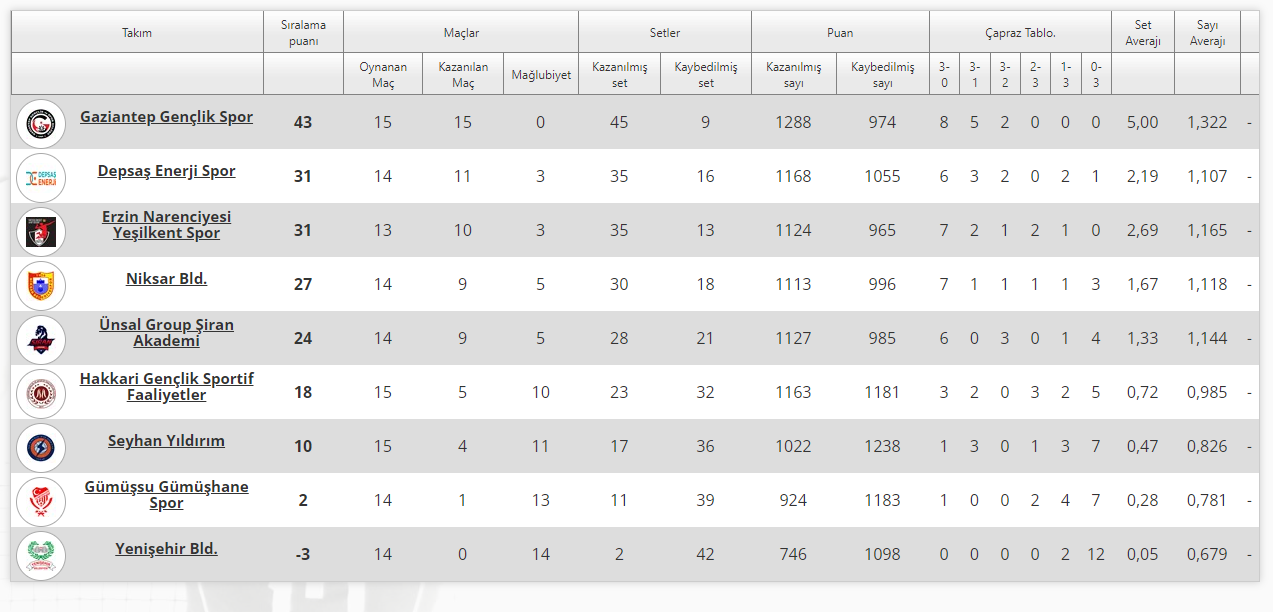Open the Gaziantep Gençlik Spor team link
Viewport: 1273px width, 612px height.
tap(166, 117)
